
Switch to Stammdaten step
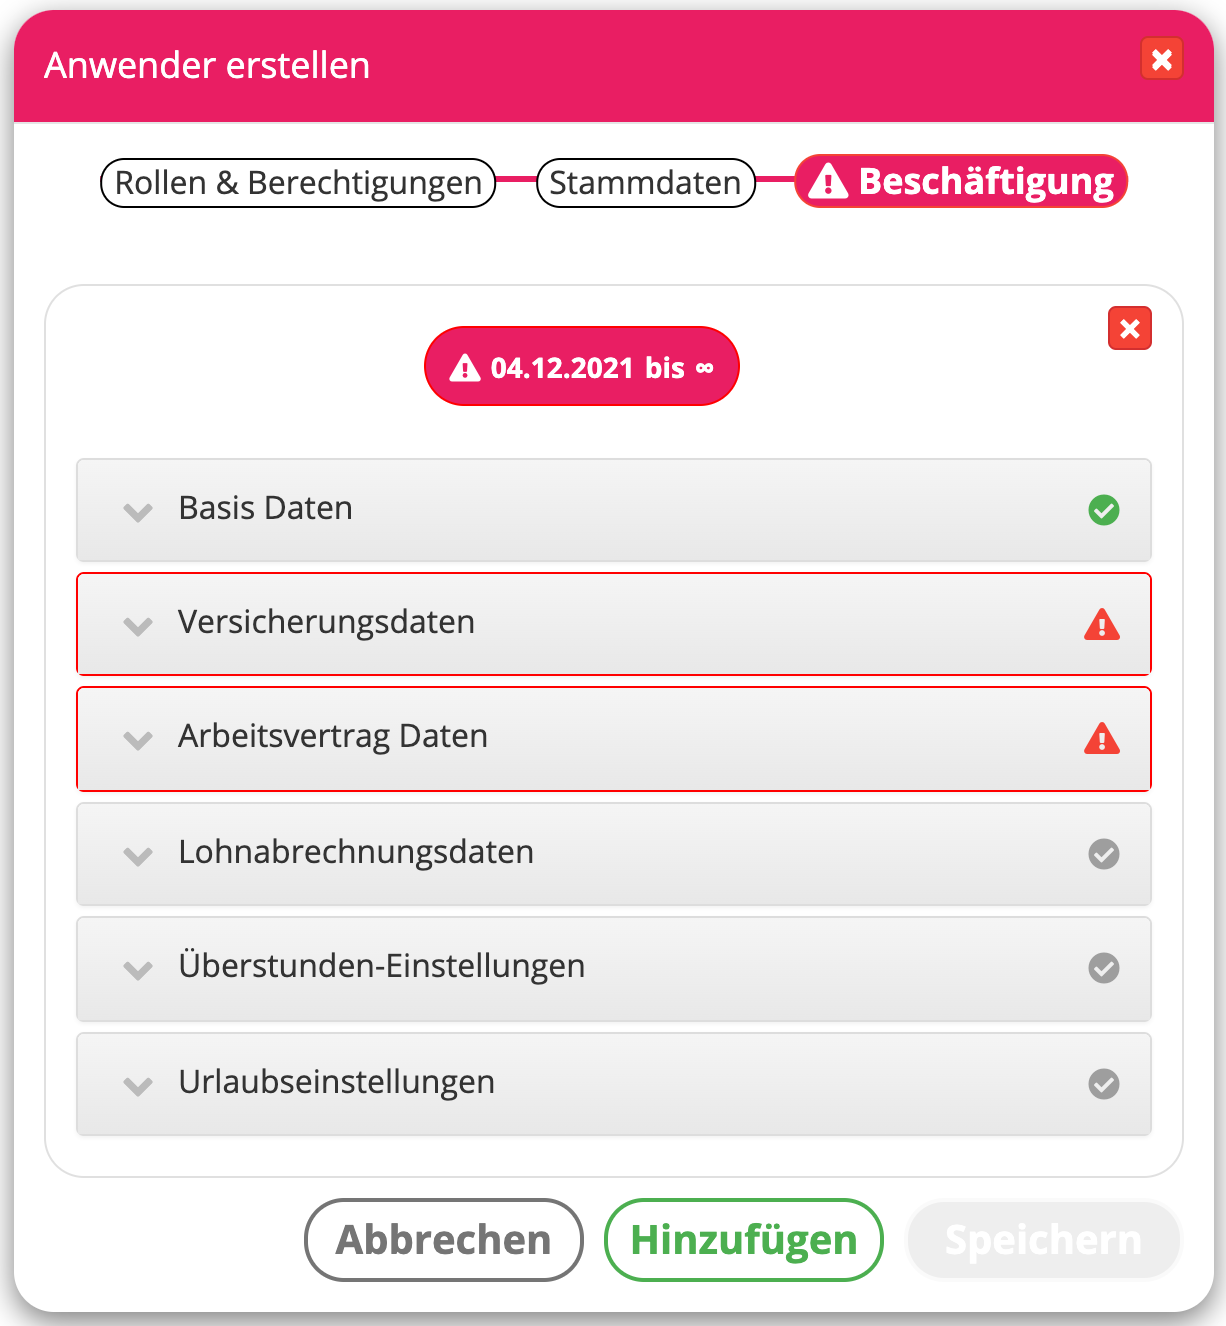pyautogui.click(x=645, y=183)
